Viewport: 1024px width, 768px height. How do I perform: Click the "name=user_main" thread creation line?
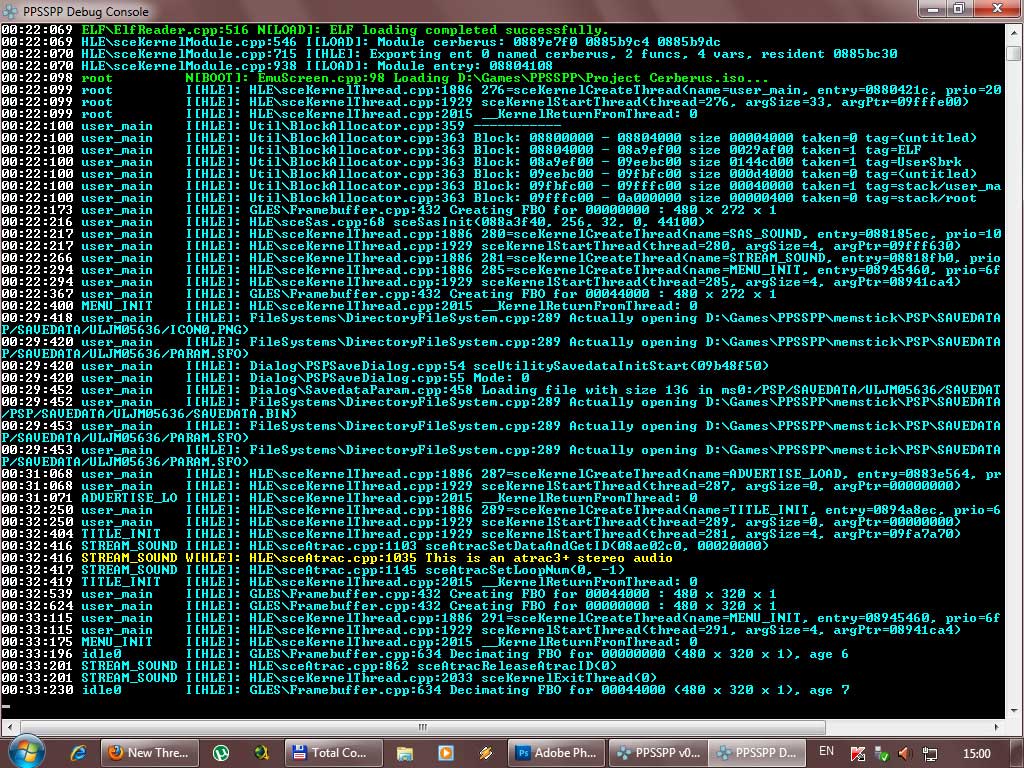coord(501,90)
